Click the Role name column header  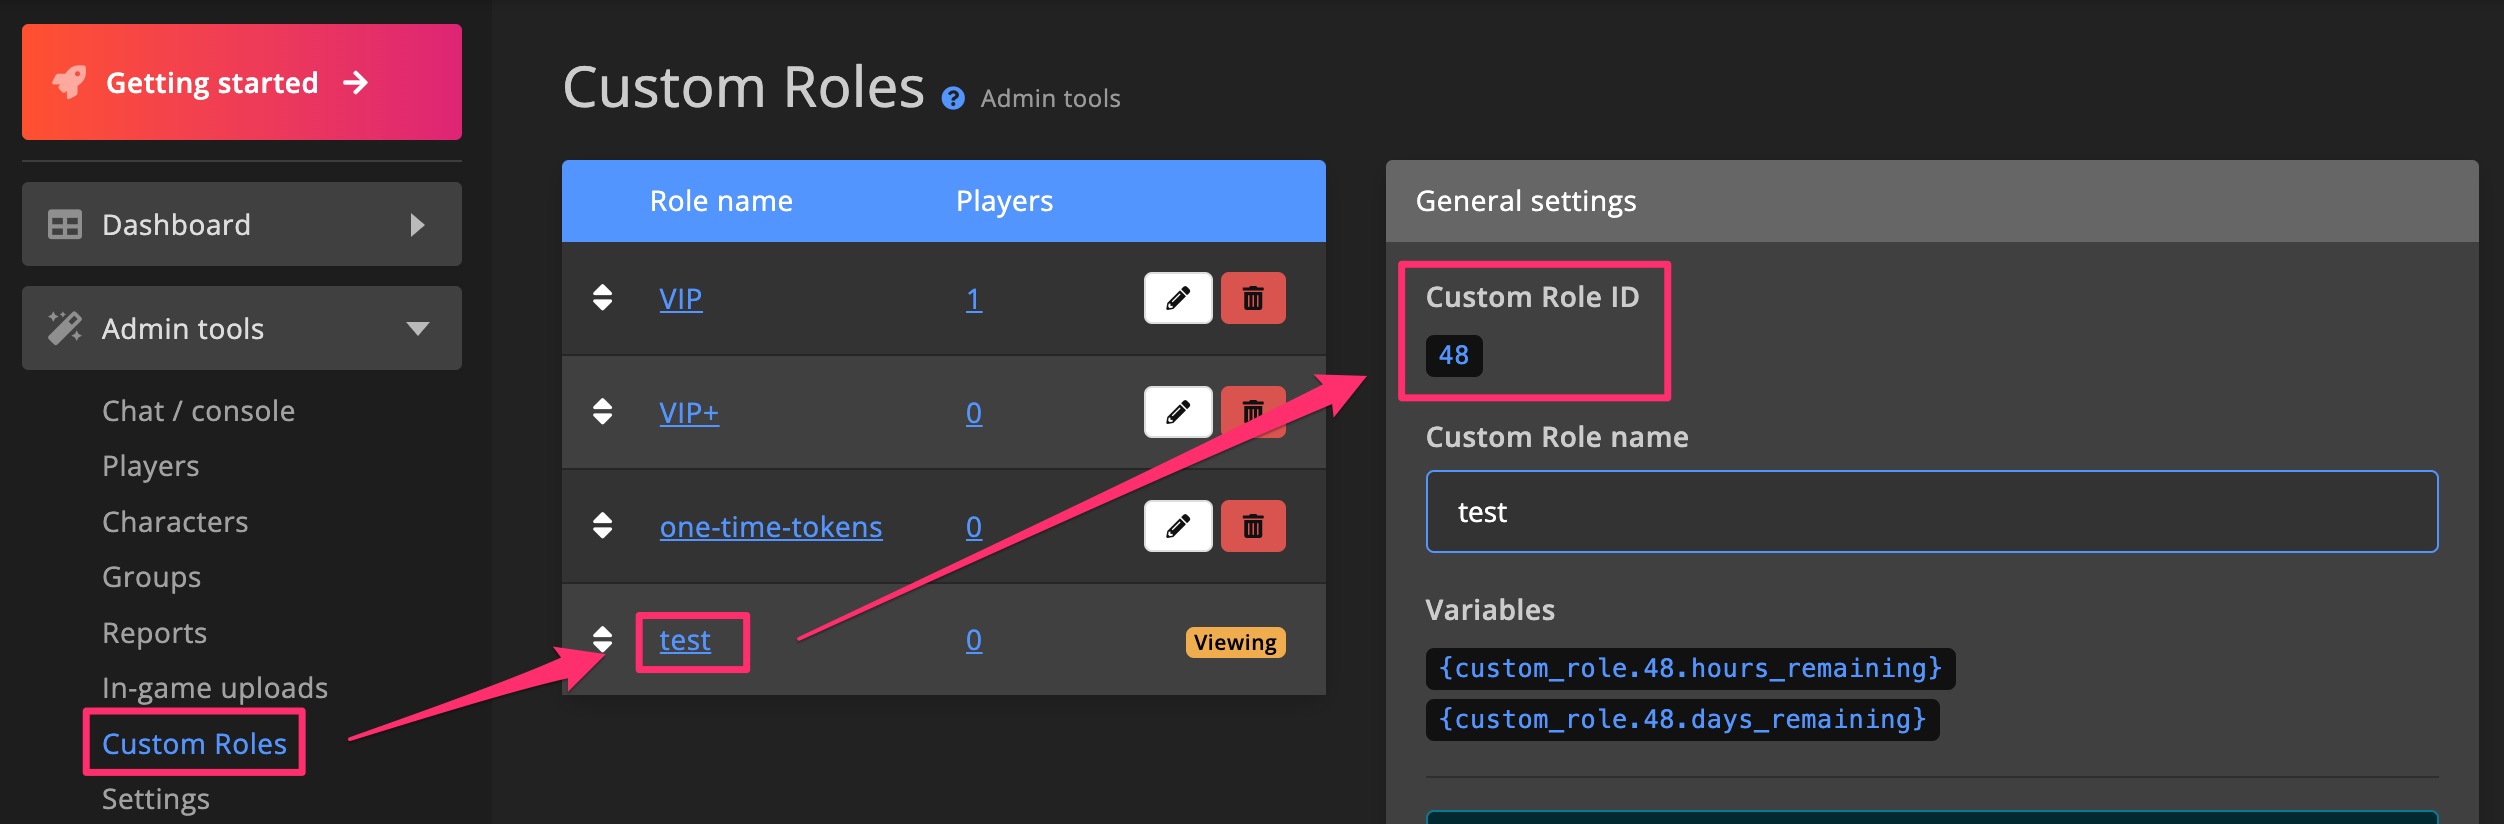tap(721, 201)
